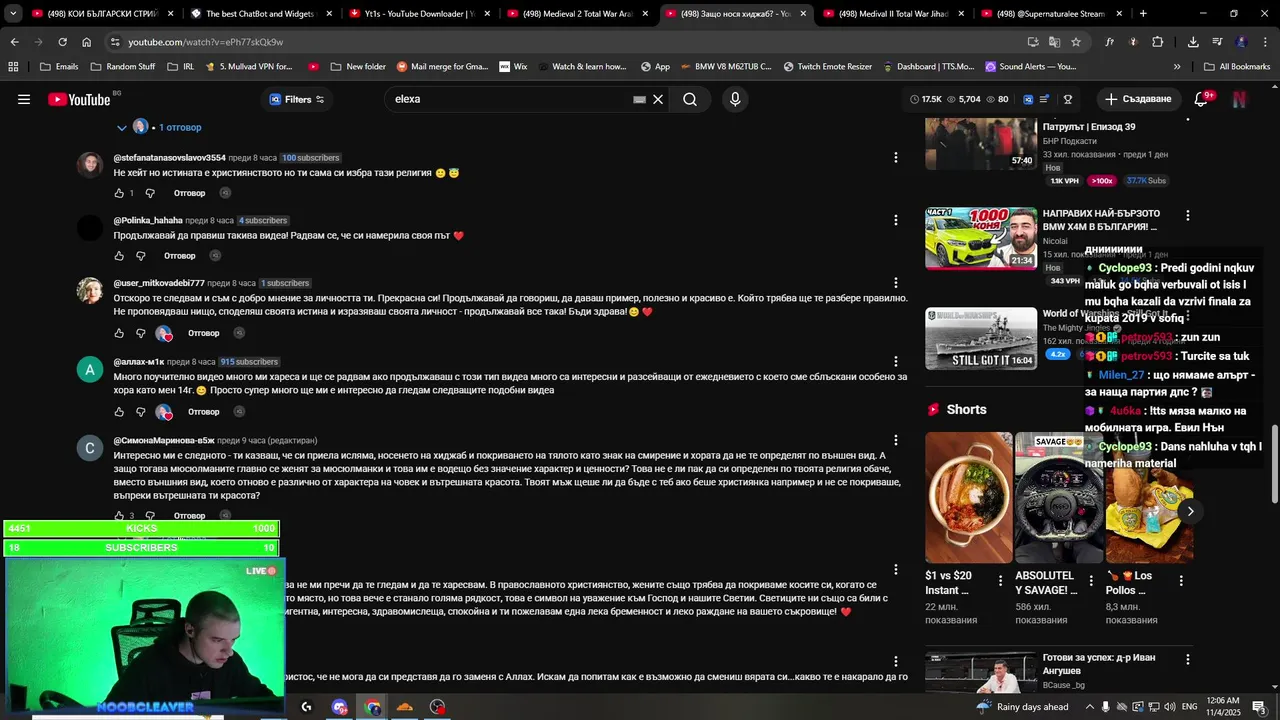Open browser home page
The image size is (1280, 720).
[x=86, y=42]
